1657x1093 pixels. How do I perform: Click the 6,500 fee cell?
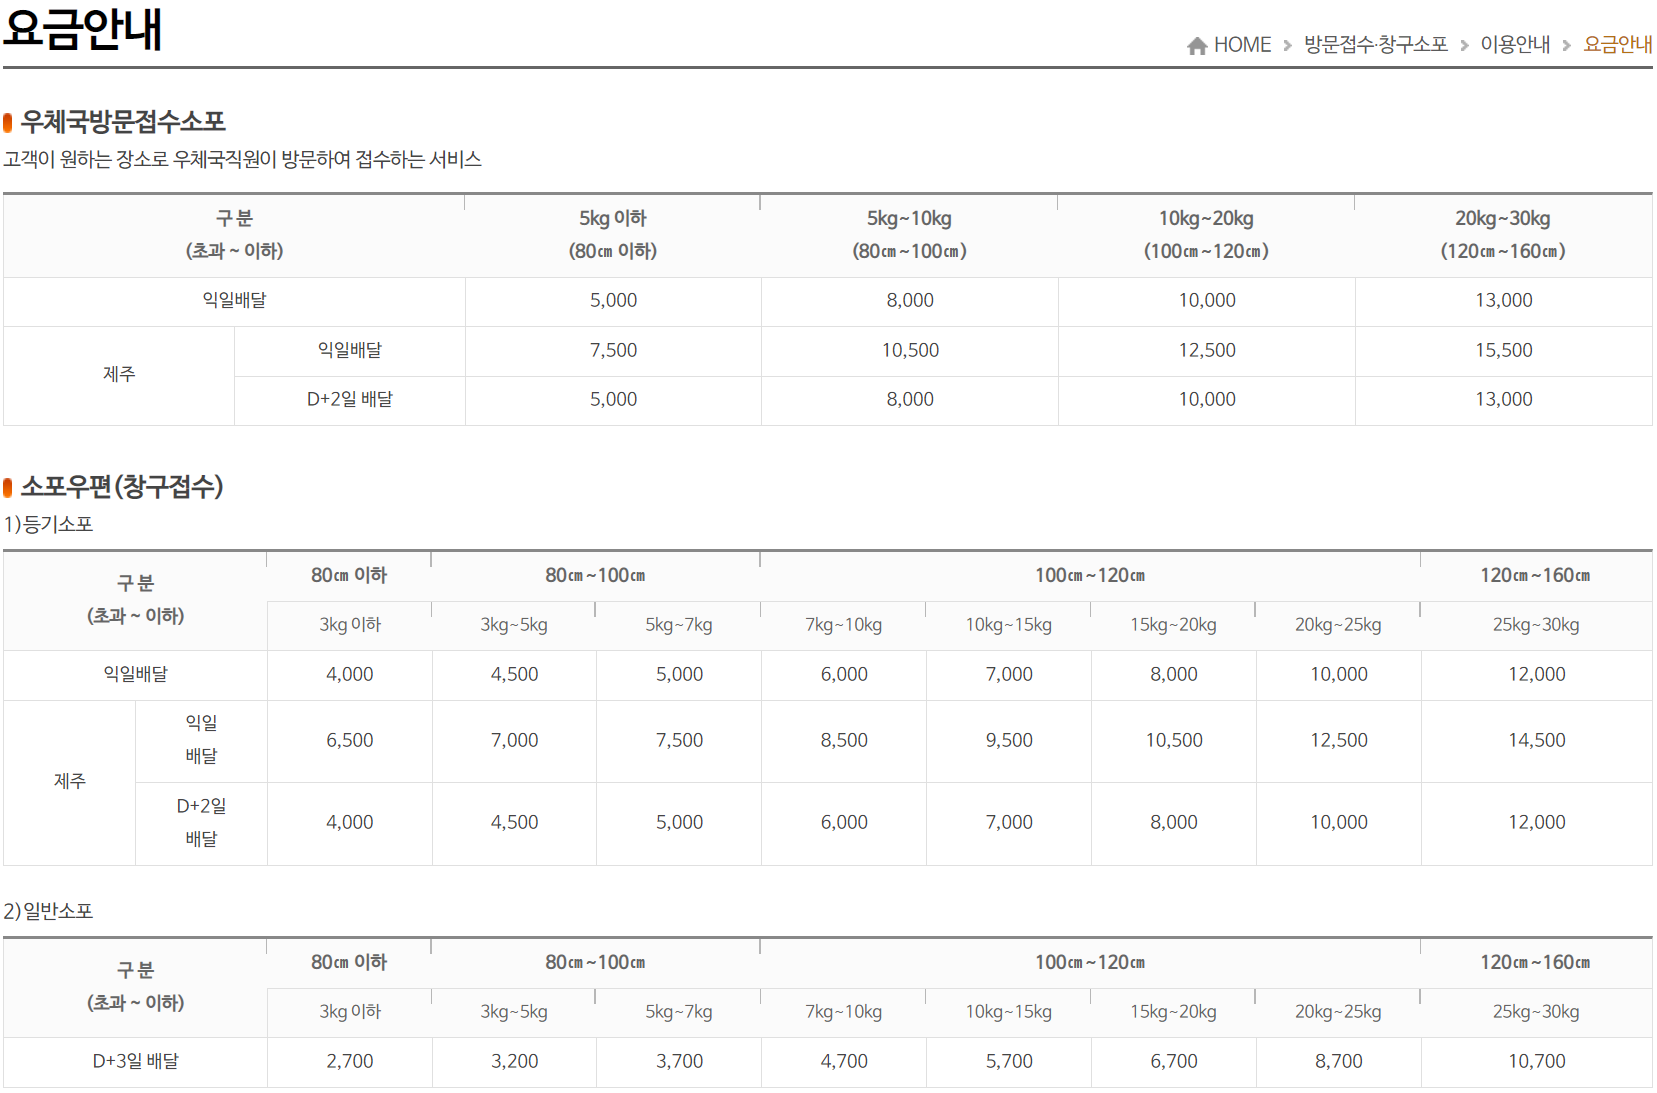point(350,741)
